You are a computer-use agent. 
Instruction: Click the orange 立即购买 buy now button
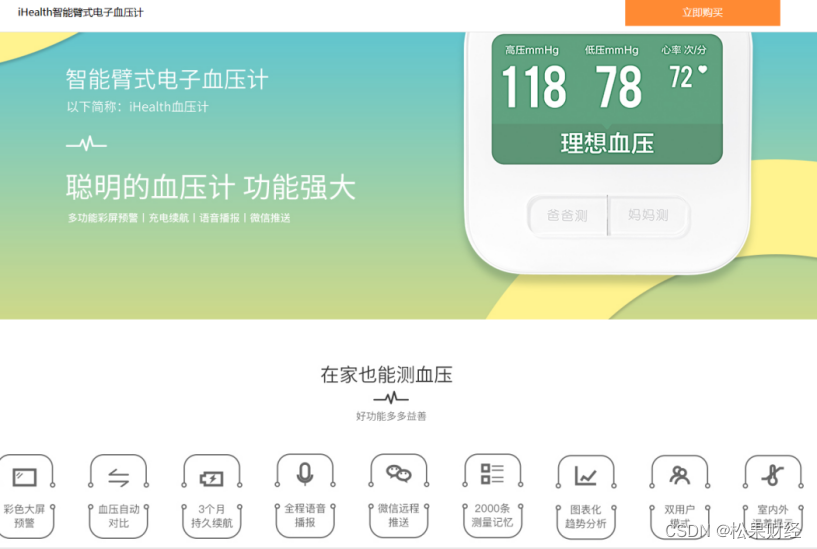click(702, 13)
